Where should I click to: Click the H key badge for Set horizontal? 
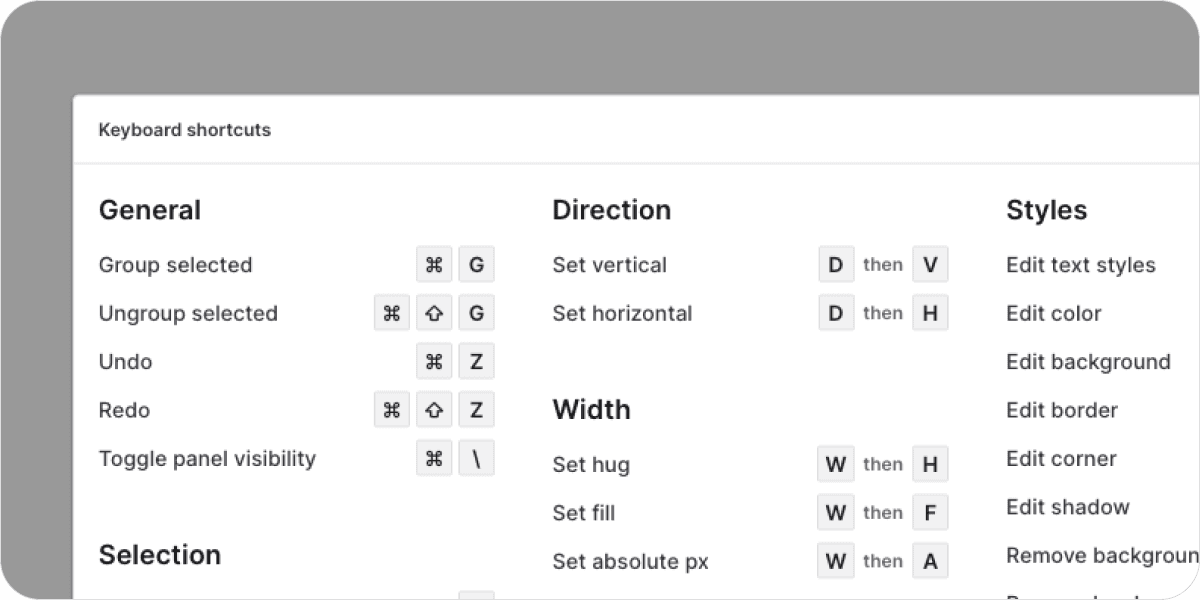[930, 313]
